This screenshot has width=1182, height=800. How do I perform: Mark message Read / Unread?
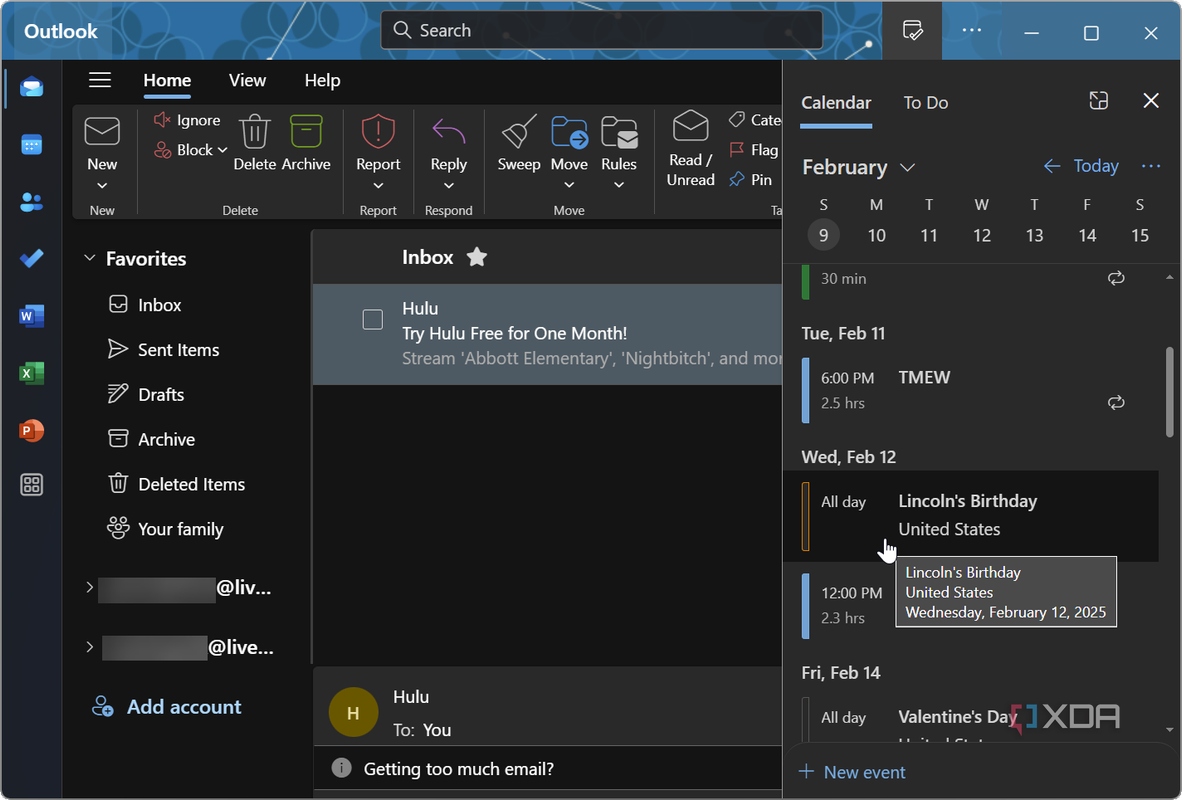691,149
